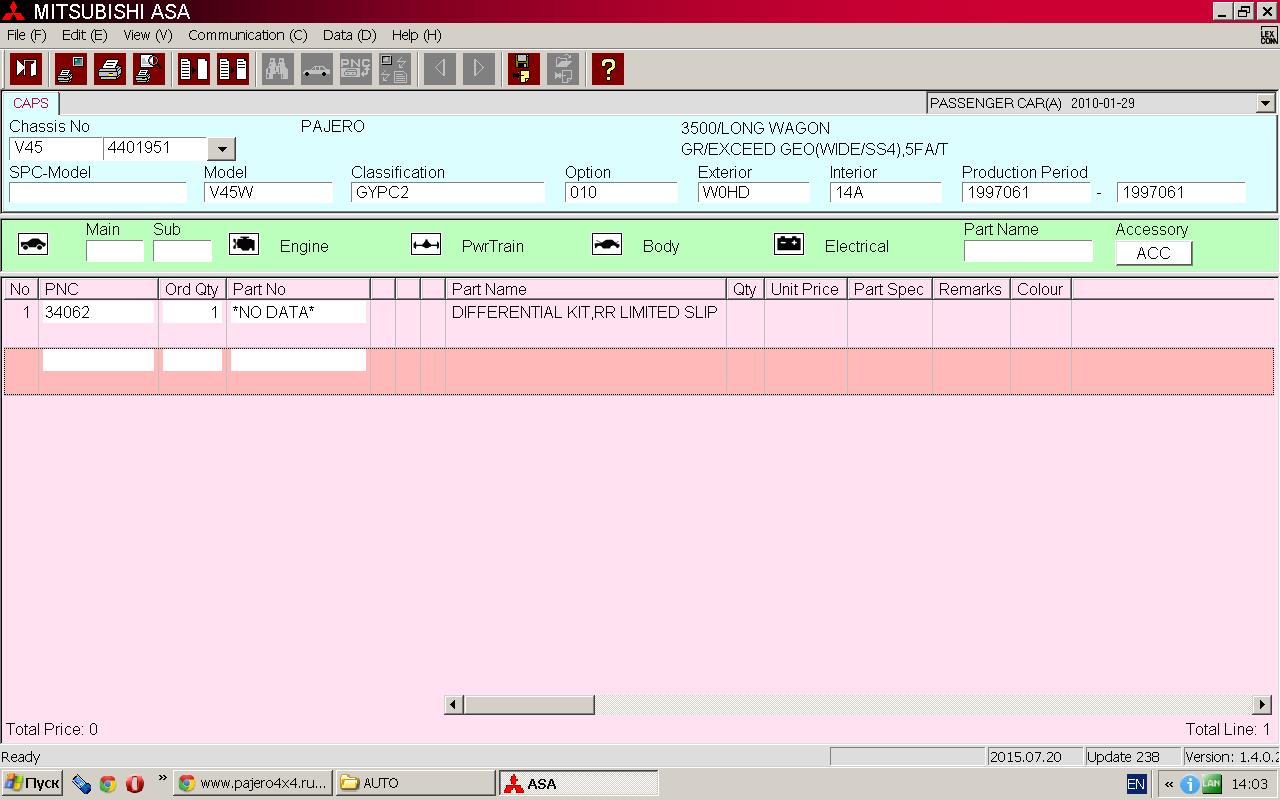This screenshot has width=1280, height=800.
Task: Open print preview with magnifier icon
Action: click(149, 69)
